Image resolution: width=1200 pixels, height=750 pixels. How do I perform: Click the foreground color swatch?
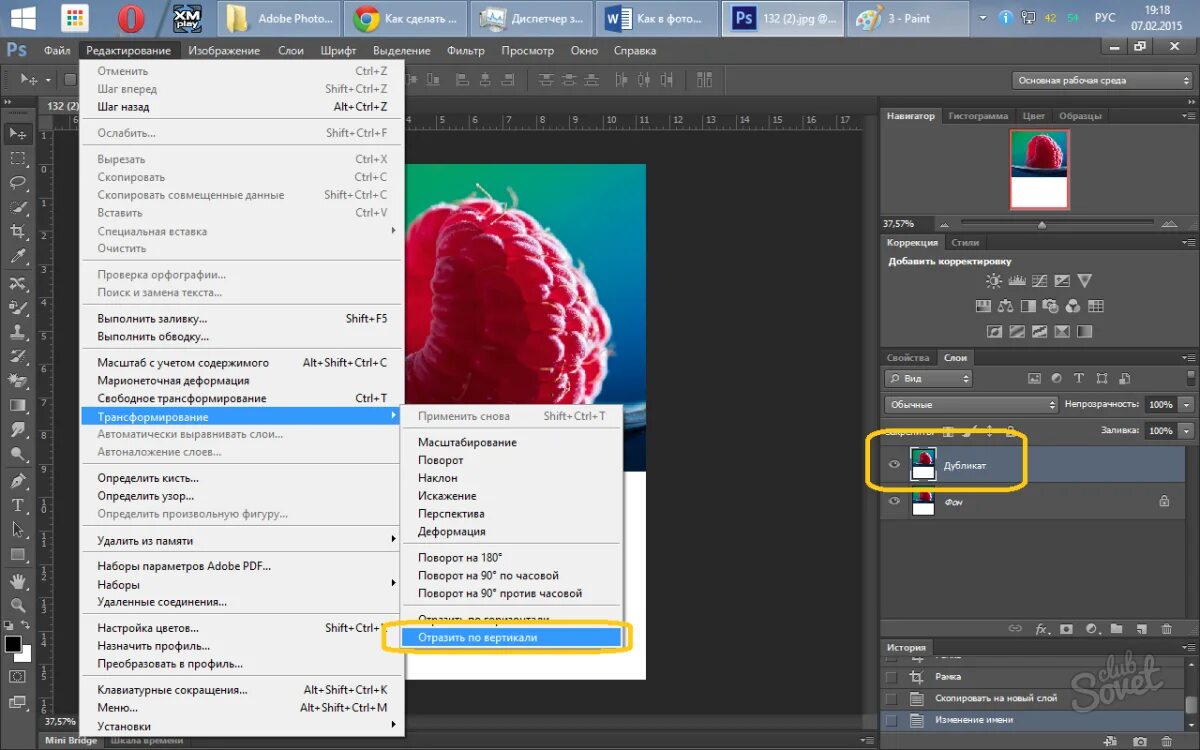click(x=12, y=644)
